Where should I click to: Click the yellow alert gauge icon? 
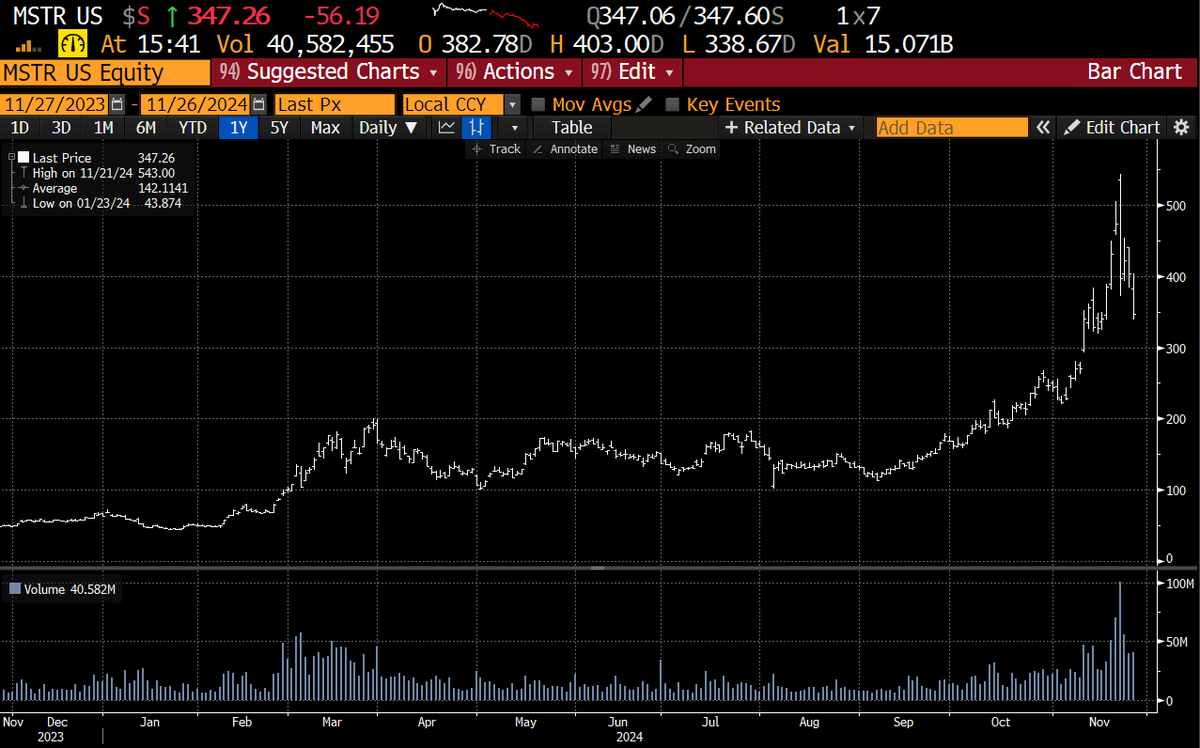point(73,43)
